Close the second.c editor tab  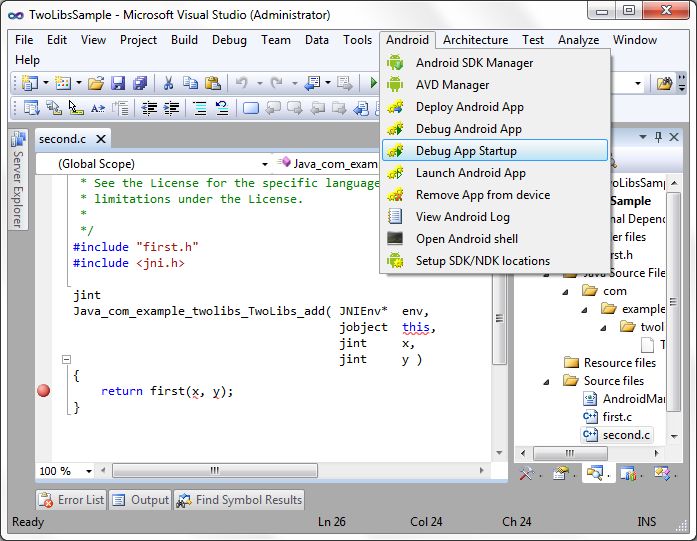click(101, 139)
